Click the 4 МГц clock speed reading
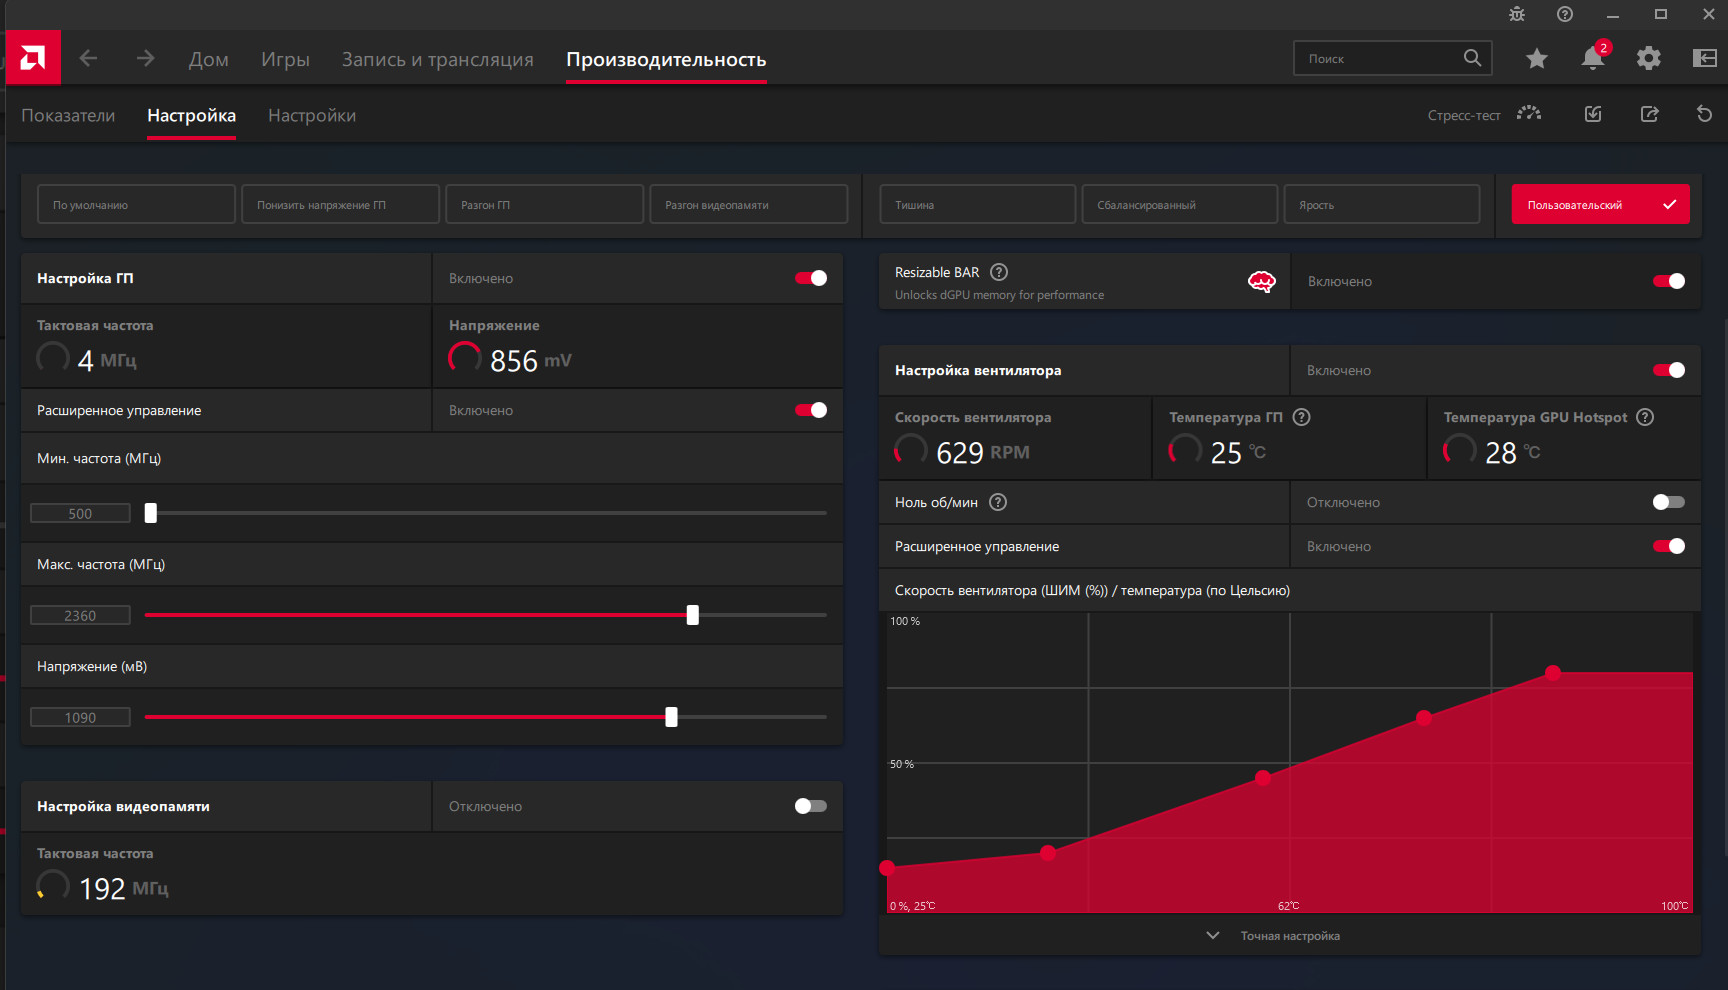The width and height of the screenshot is (1728, 990). [x=107, y=360]
